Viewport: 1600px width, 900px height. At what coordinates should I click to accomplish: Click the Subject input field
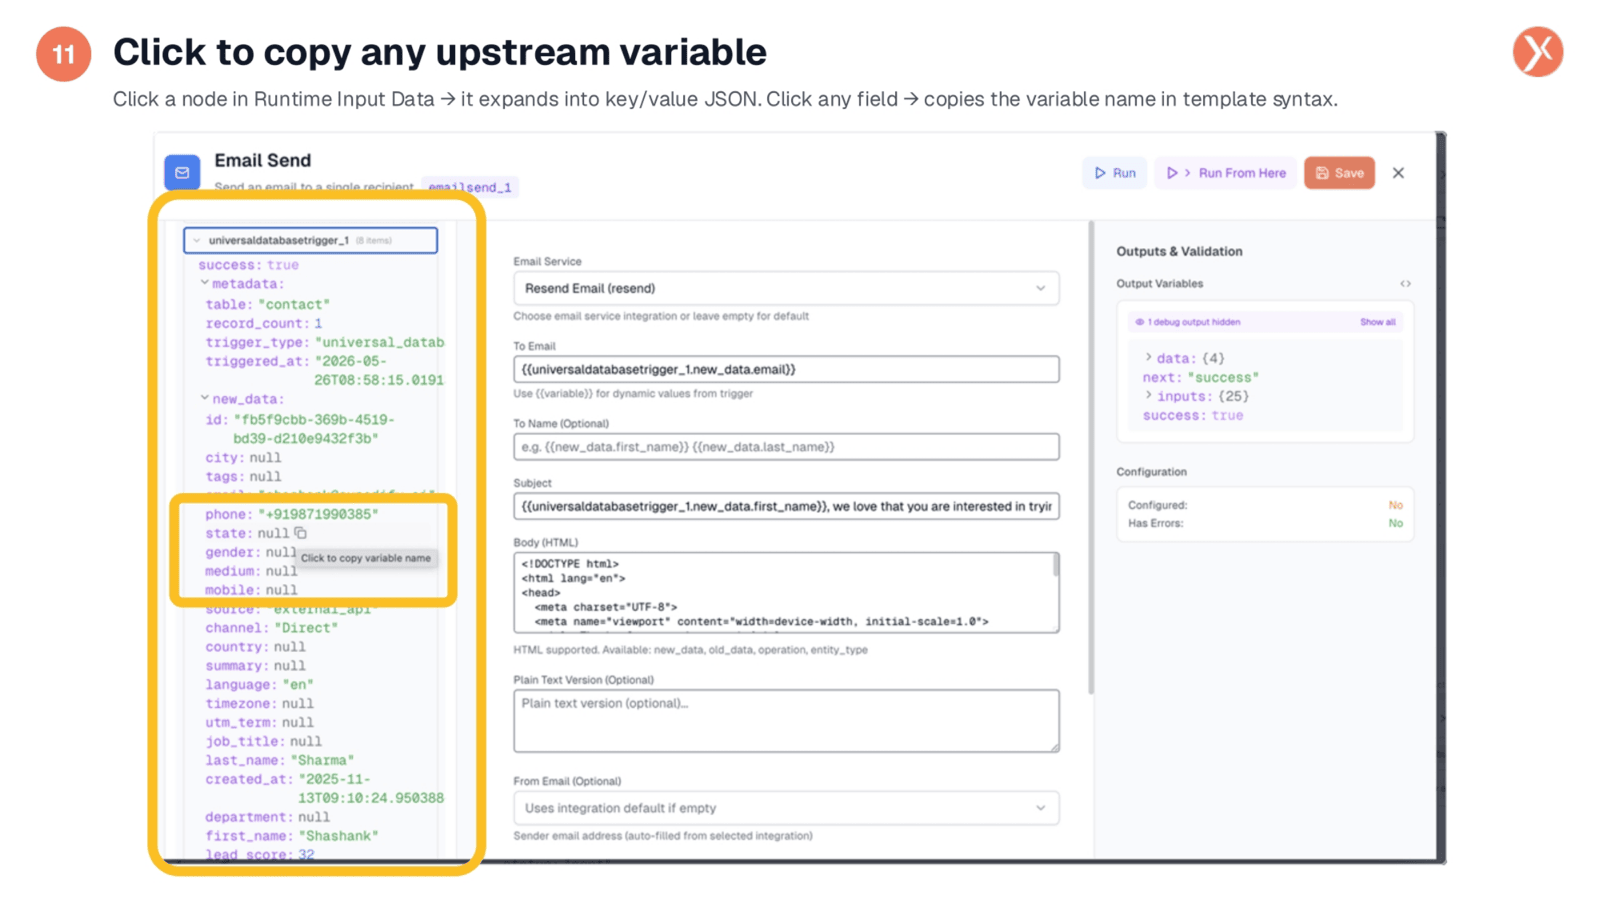coord(786,506)
